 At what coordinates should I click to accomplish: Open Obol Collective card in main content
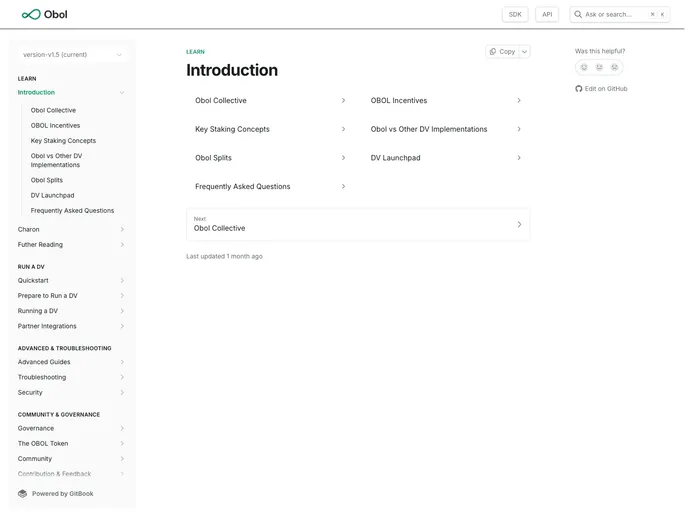pyautogui.click(x=270, y=100)
